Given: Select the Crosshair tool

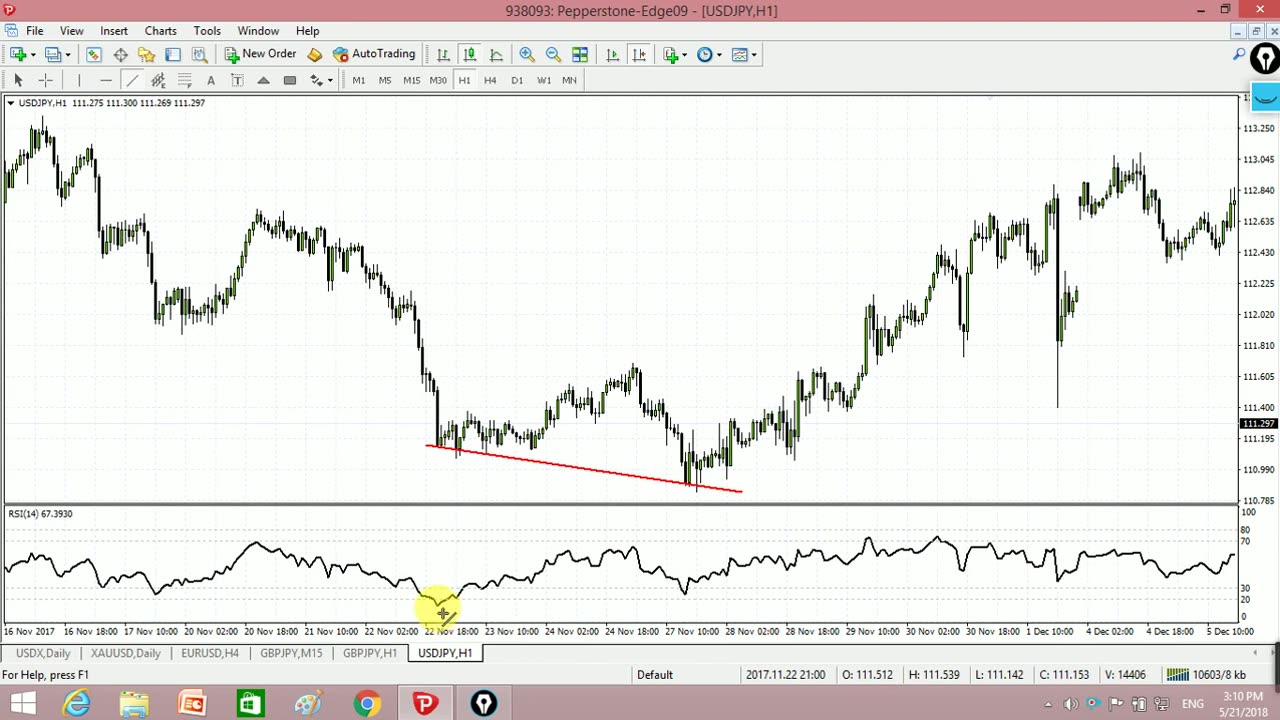Looking at the screenshot, I should [x=45, y=80].
